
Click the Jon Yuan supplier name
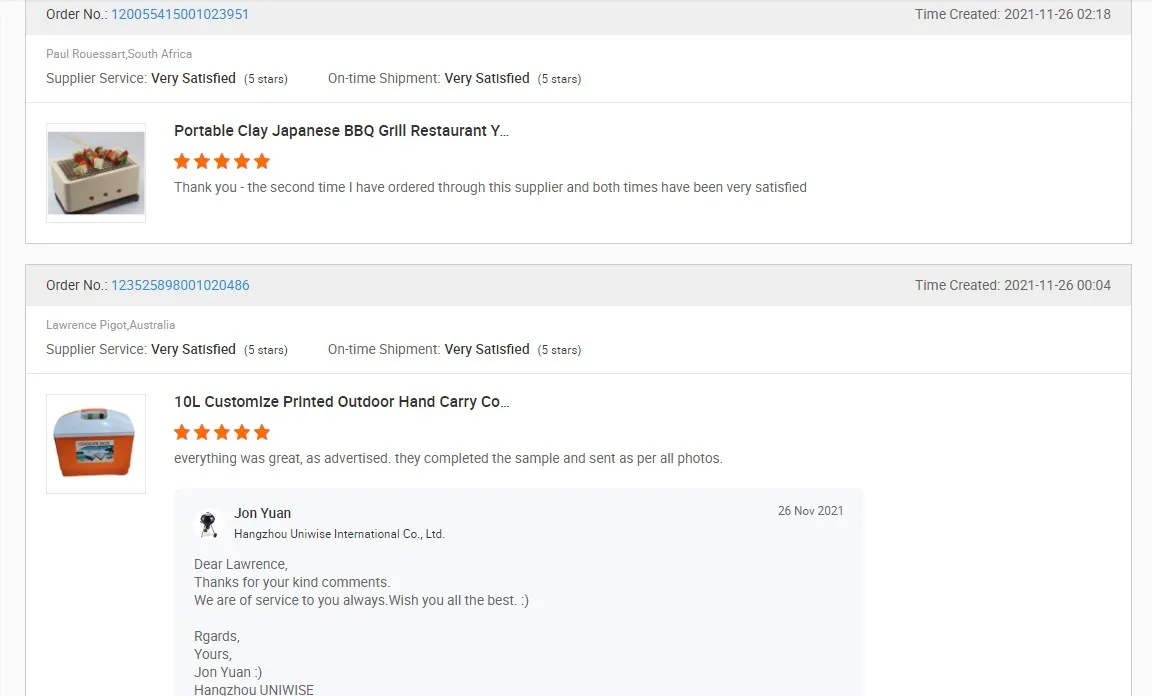coord(263,513)
